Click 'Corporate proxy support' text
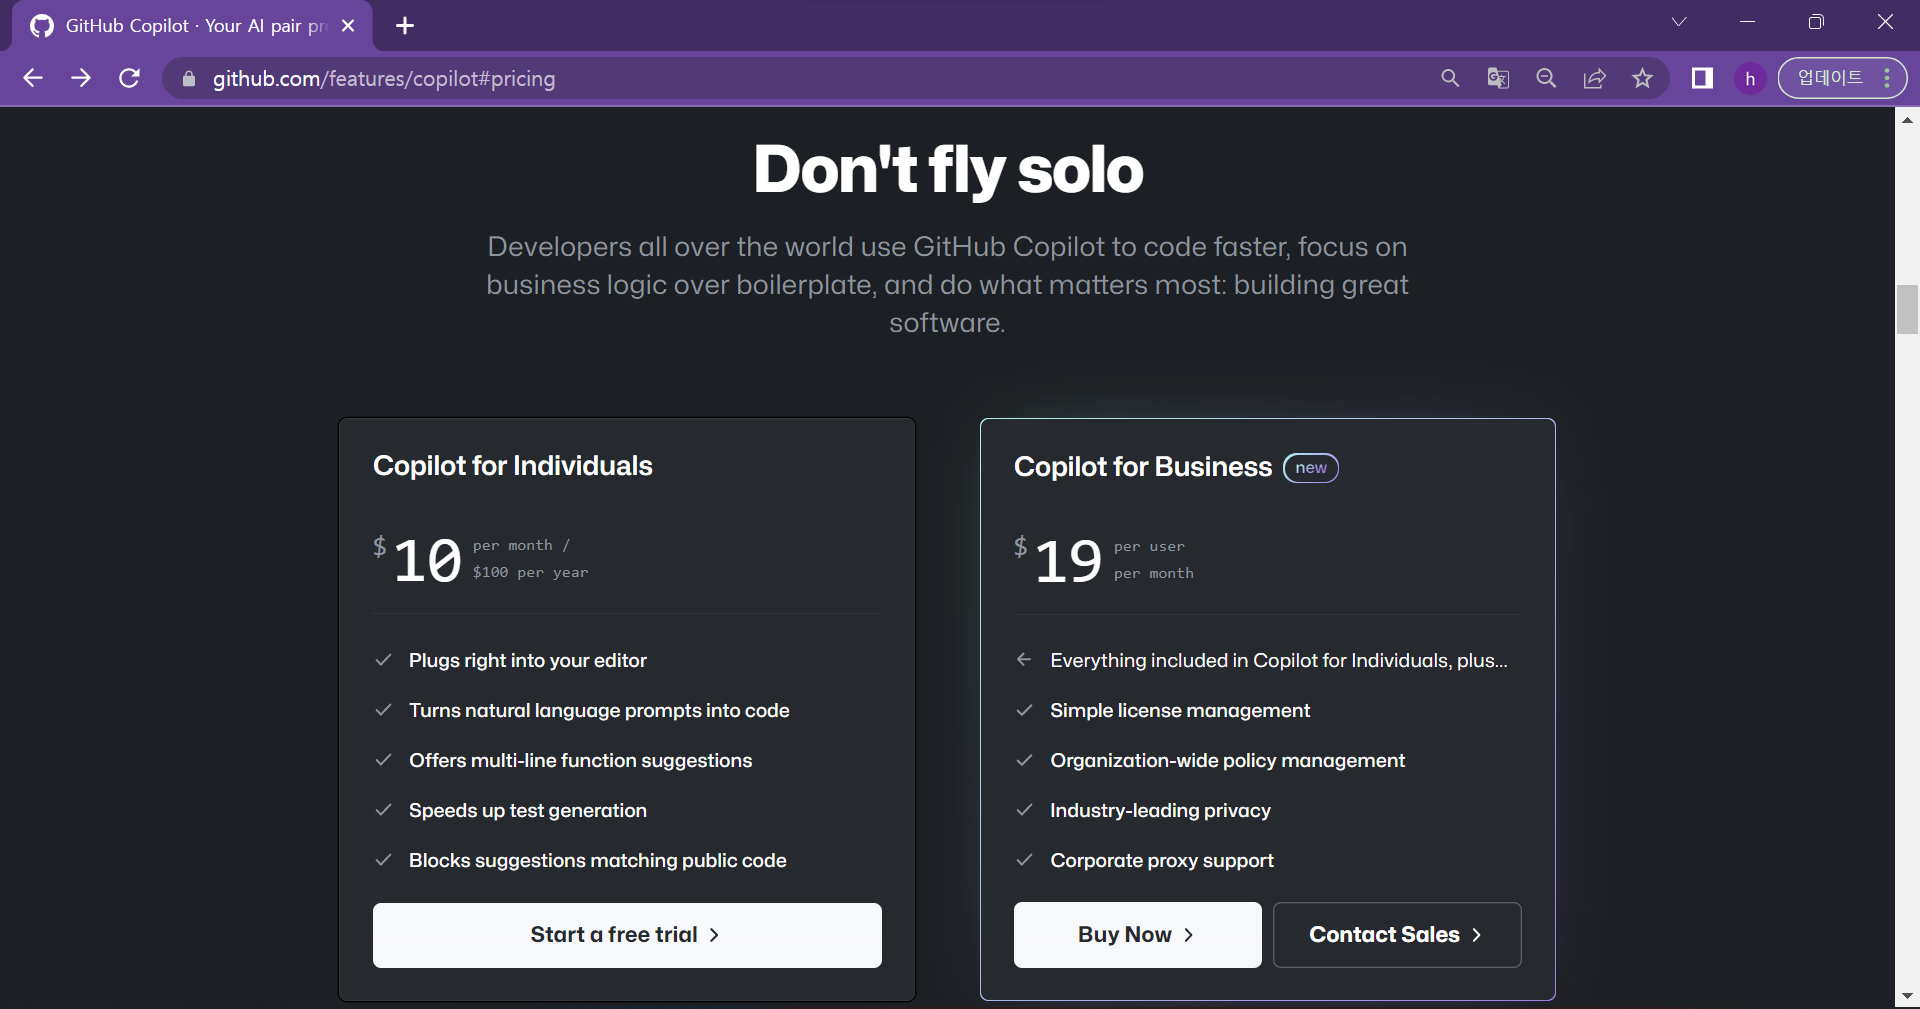The height and width of the screenshot is (1009, 1920). point(1162,861)
